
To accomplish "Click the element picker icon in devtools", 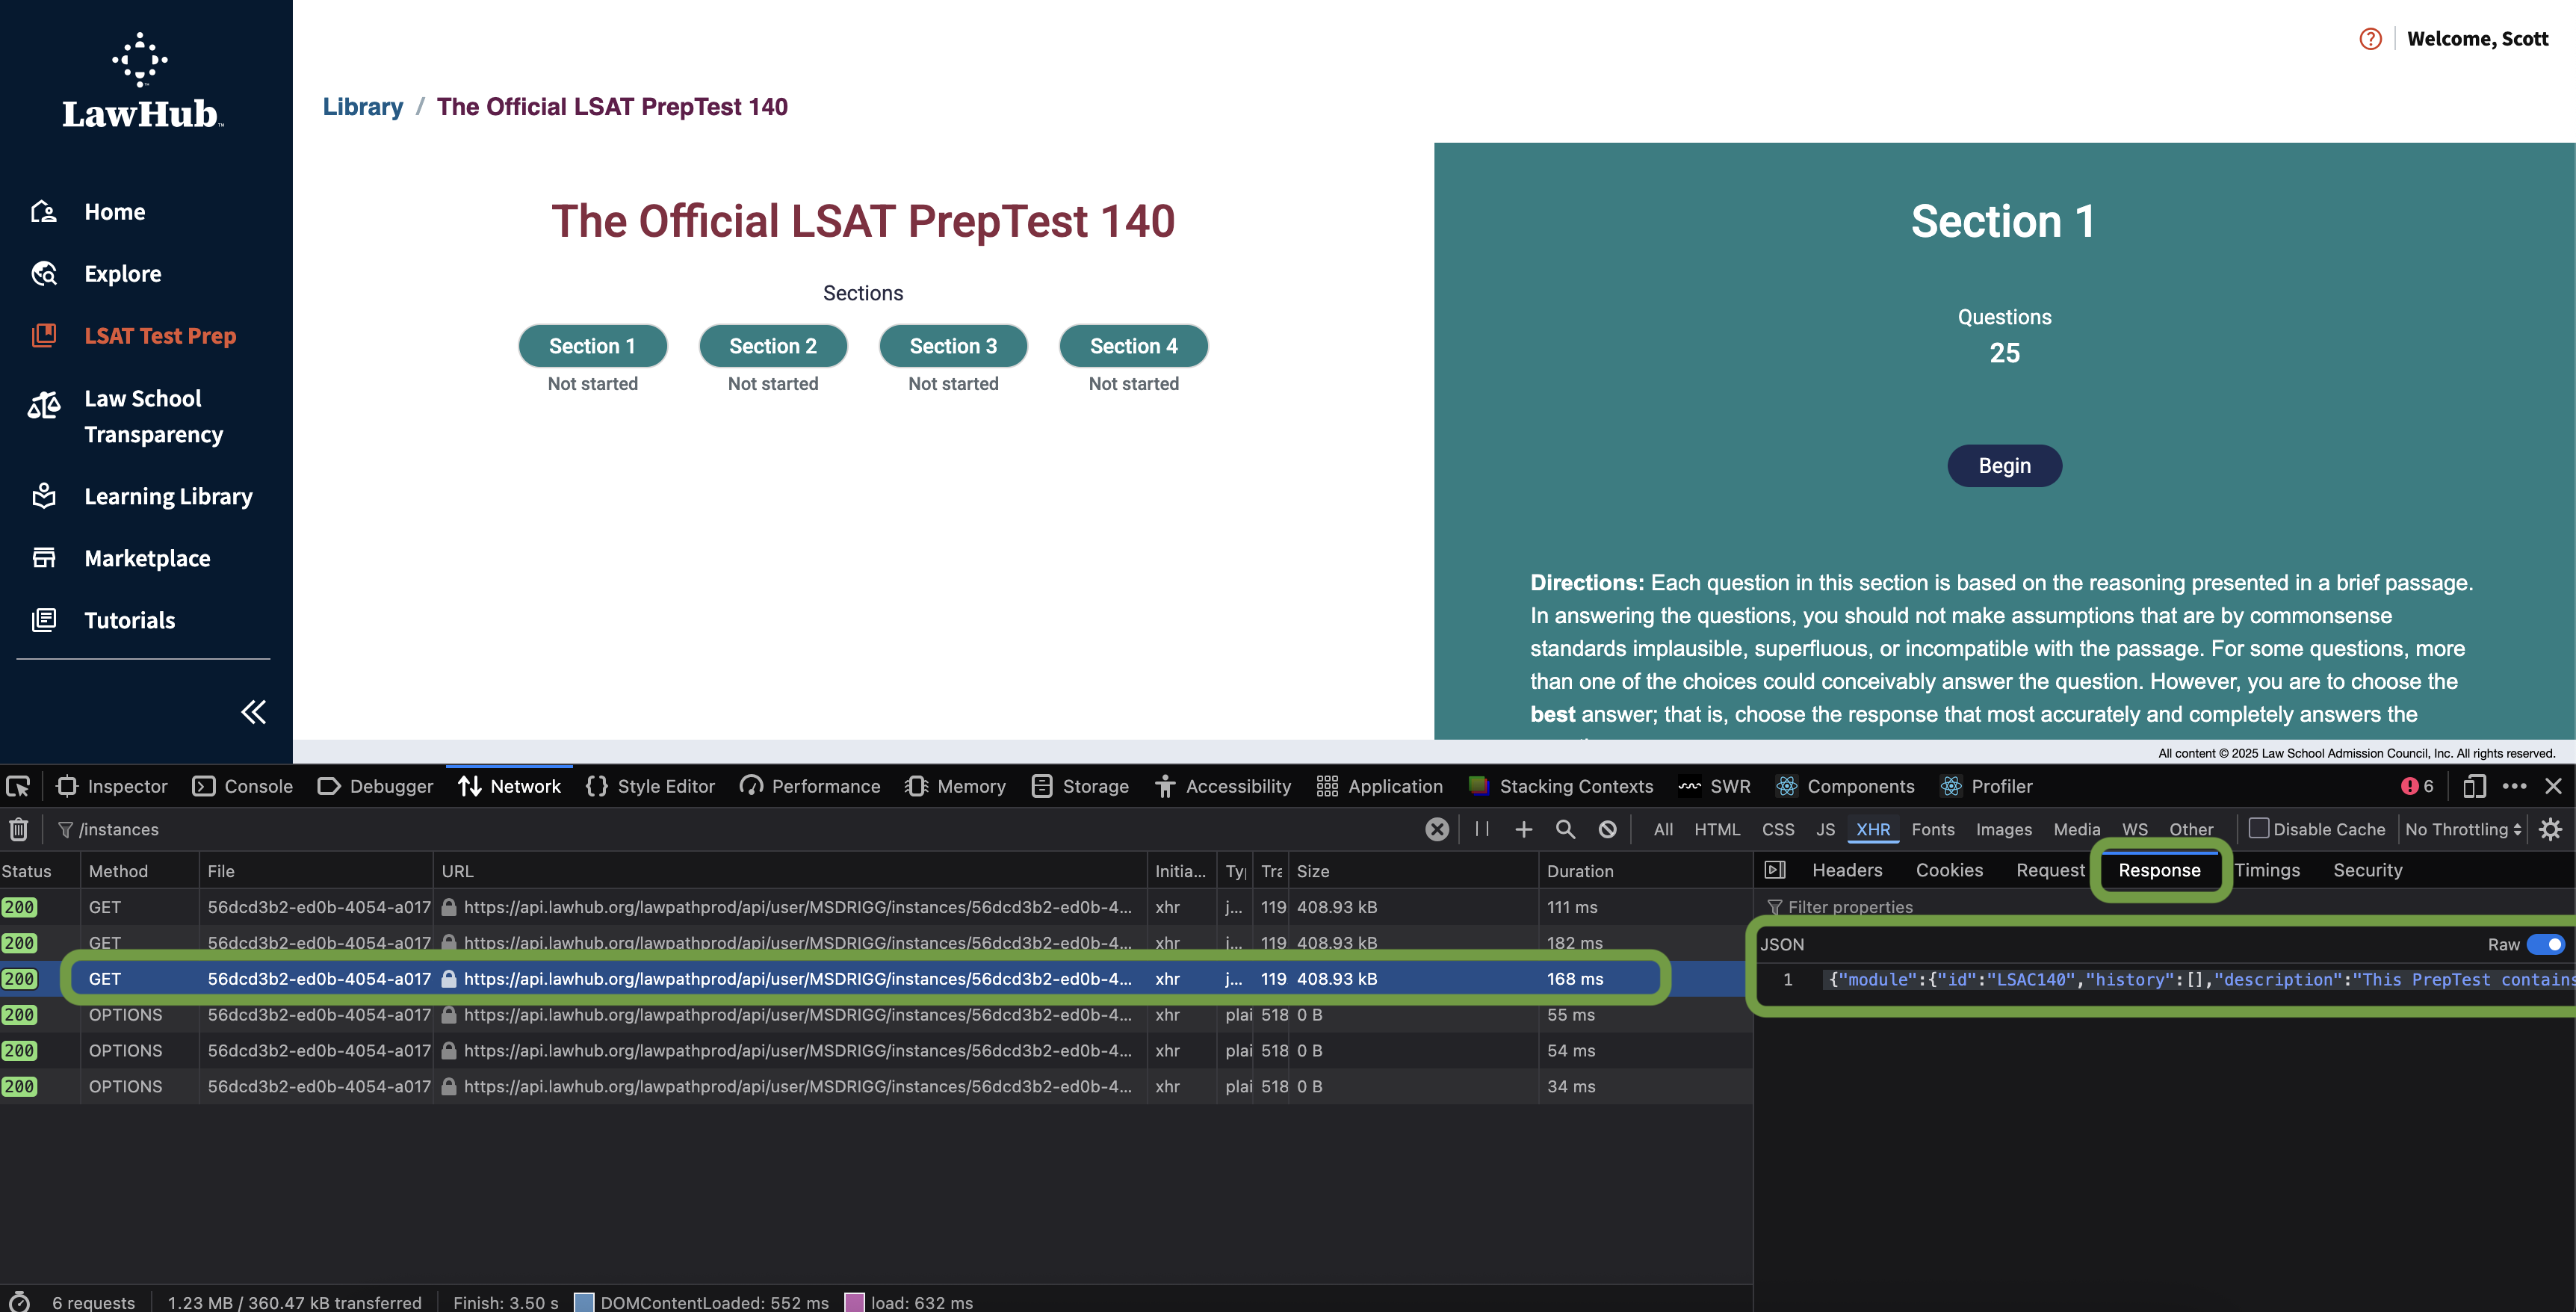I will [x=18, y=786].
